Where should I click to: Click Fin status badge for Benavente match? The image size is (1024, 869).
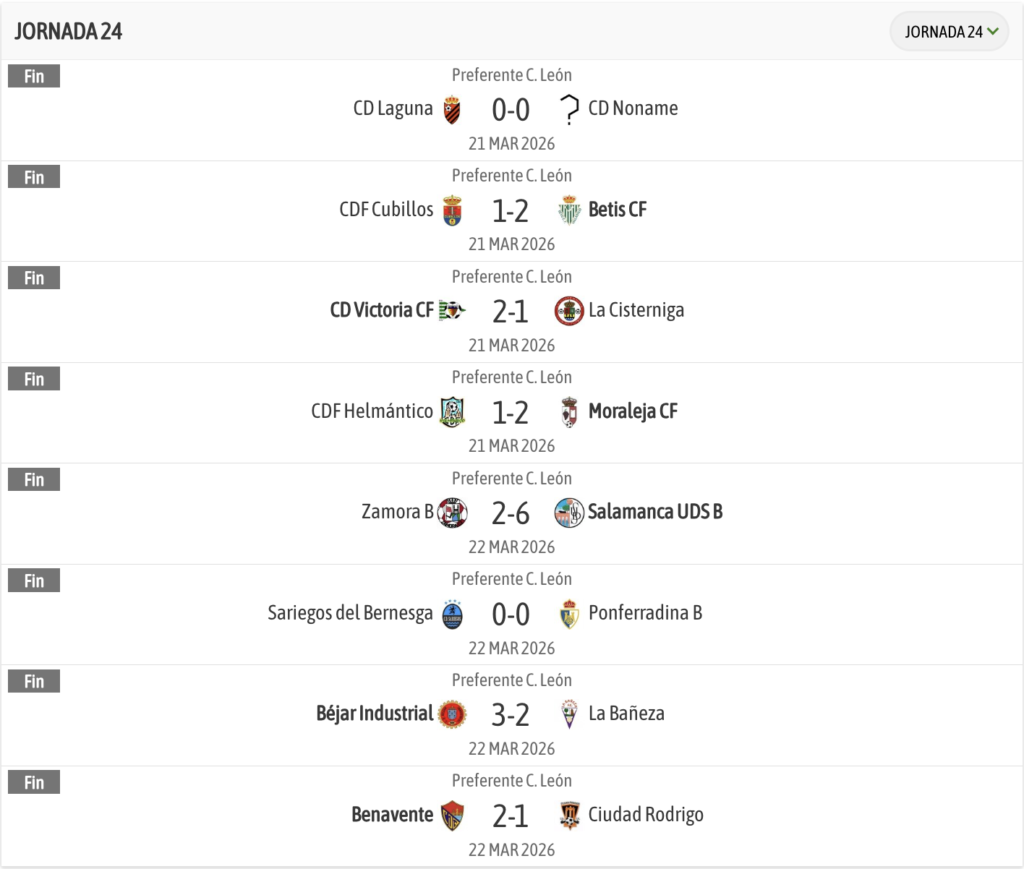[34, 782]
